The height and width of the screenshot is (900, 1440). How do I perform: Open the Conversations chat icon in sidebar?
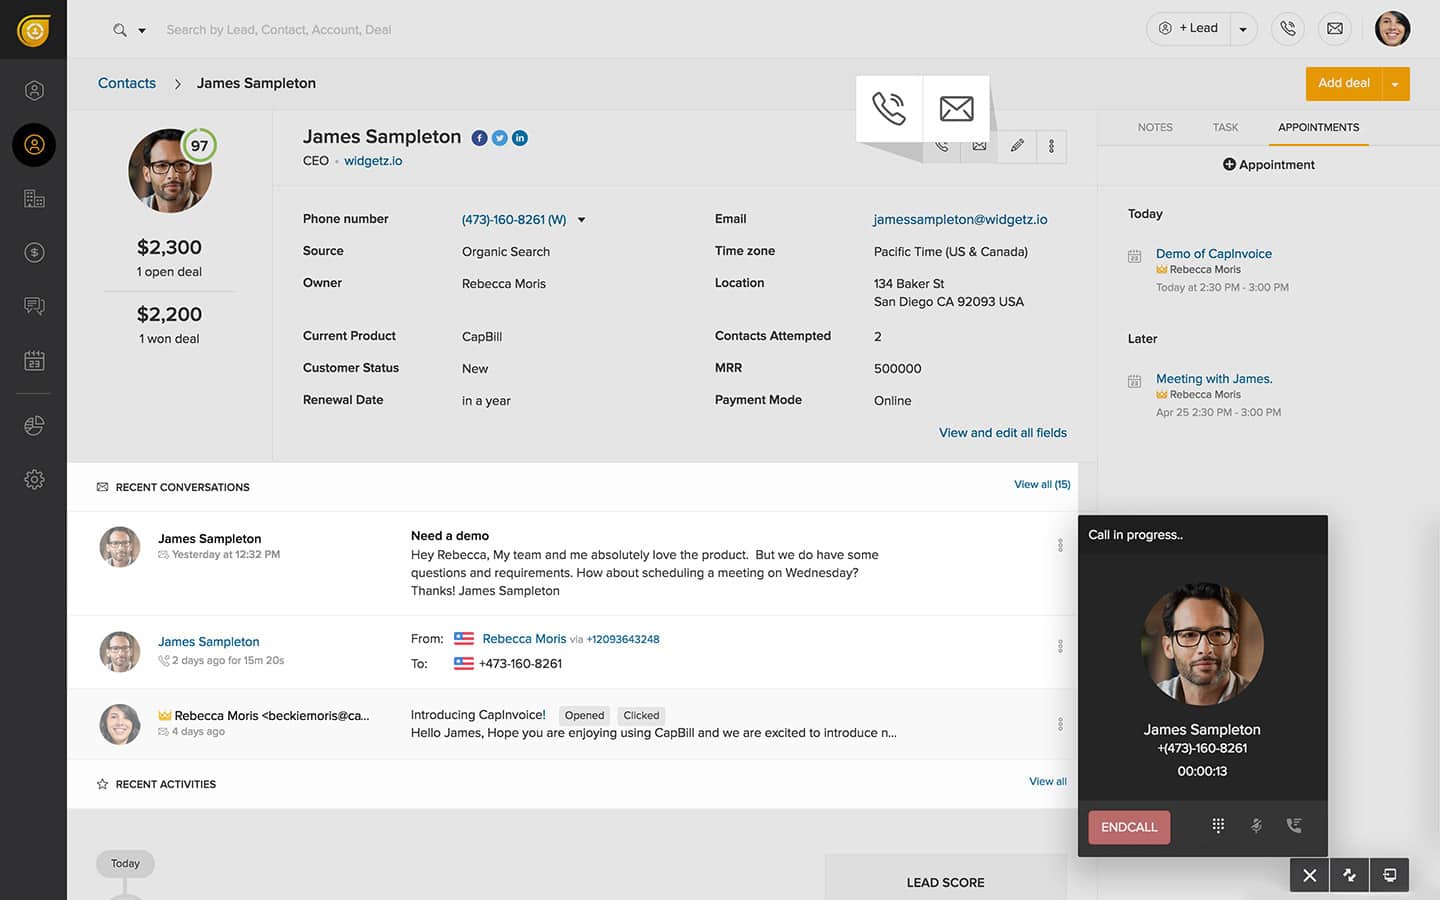[x=34, y=306]
